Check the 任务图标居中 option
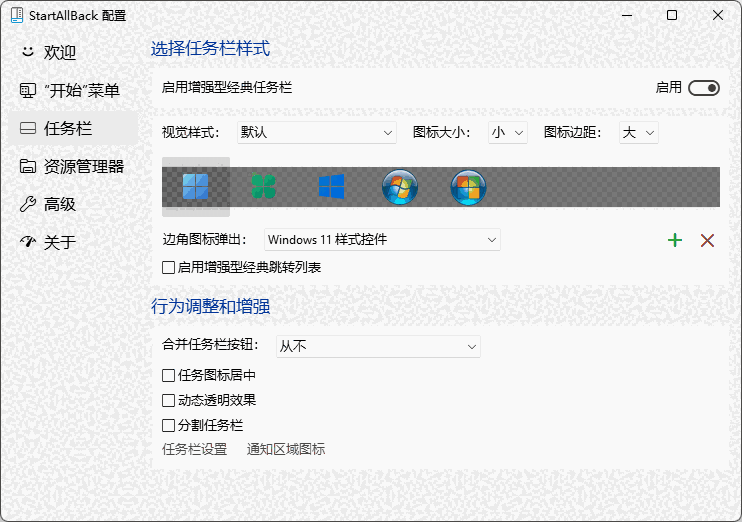This screenshot has height=522, width=742. [x=168, y=375]
